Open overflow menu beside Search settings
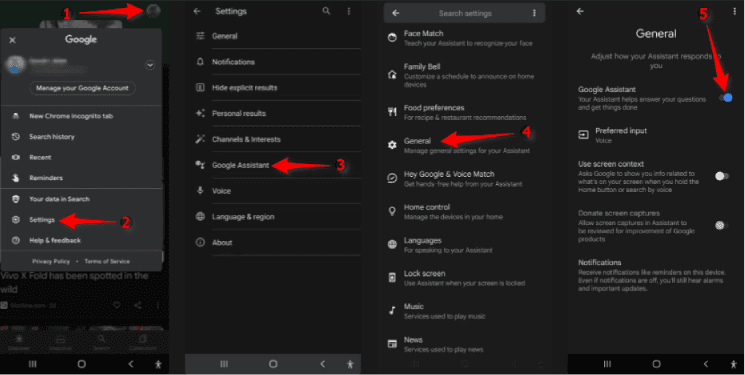Screen dimensions: 745x375 535,13
